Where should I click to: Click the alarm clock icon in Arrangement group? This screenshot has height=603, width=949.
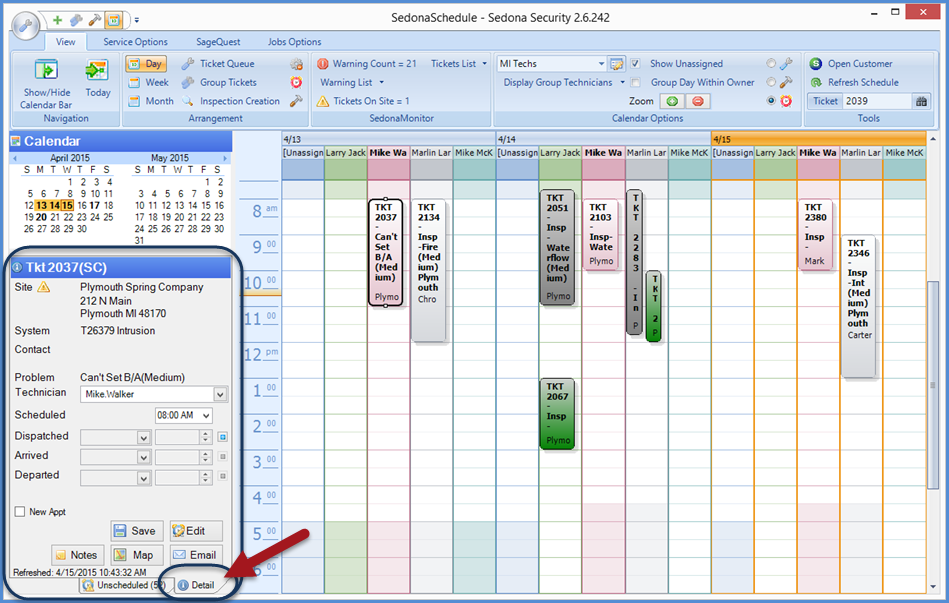[296, 82]
